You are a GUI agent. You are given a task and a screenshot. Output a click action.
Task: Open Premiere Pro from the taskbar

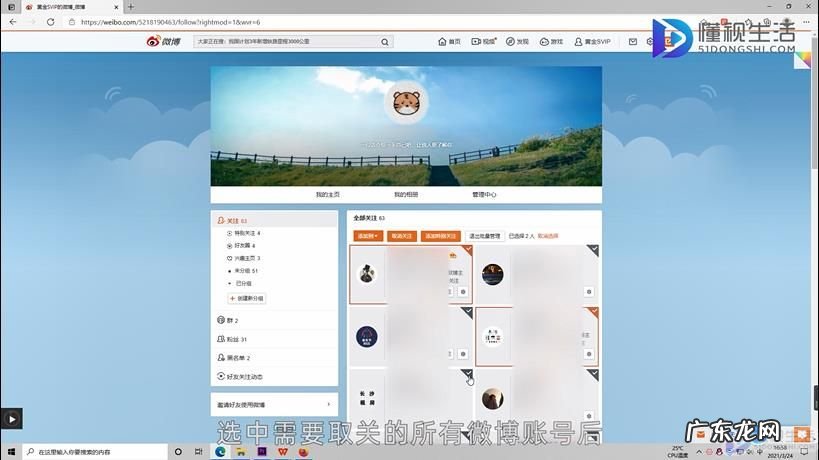coord(262,452)
